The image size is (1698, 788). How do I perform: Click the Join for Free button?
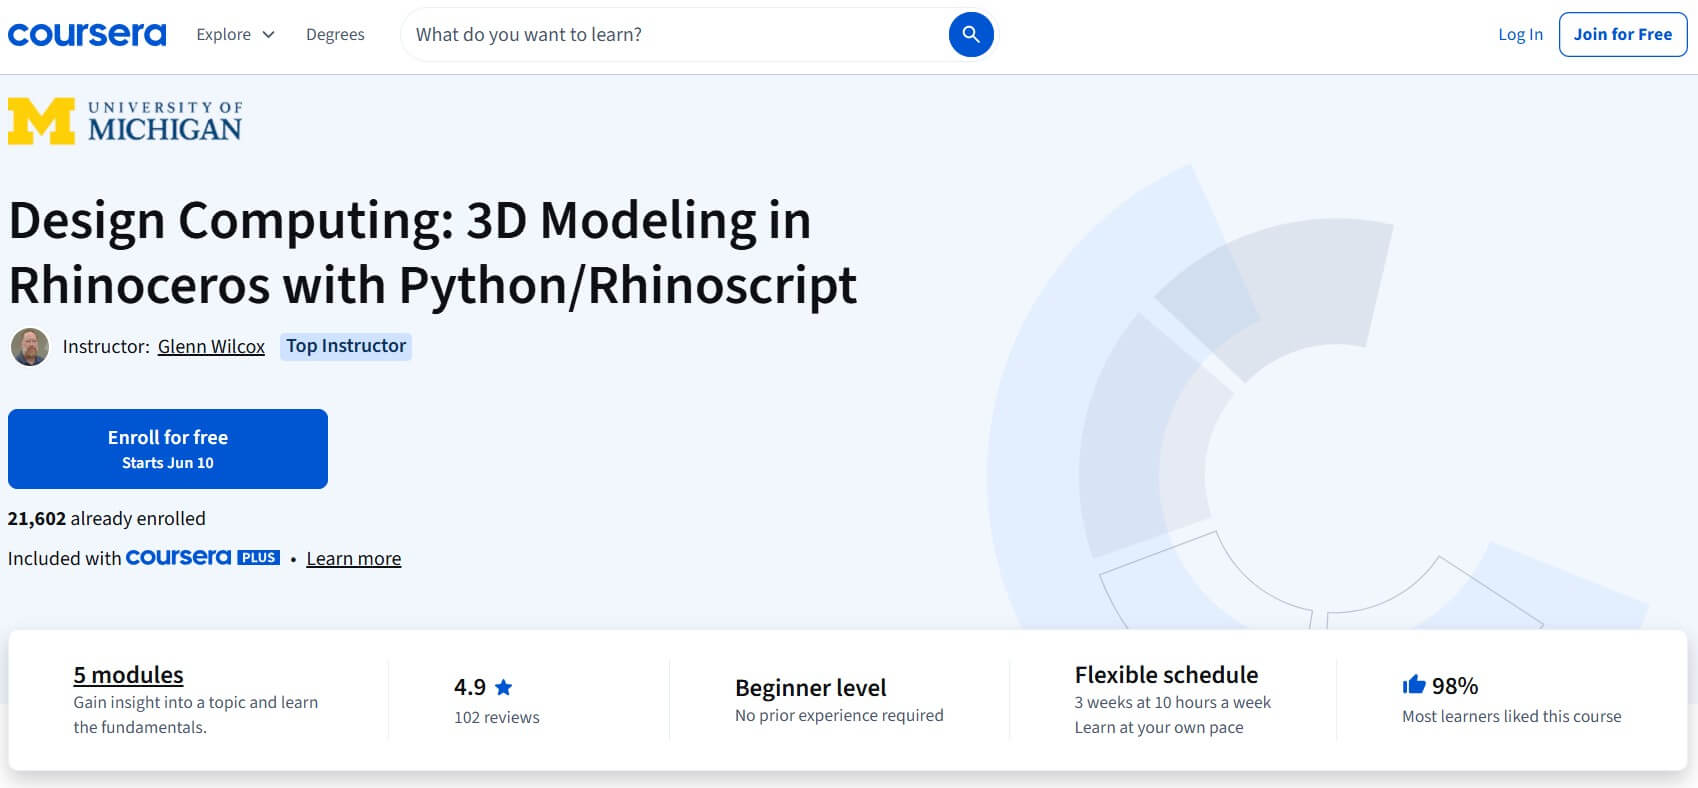[x=1622, y=34]
